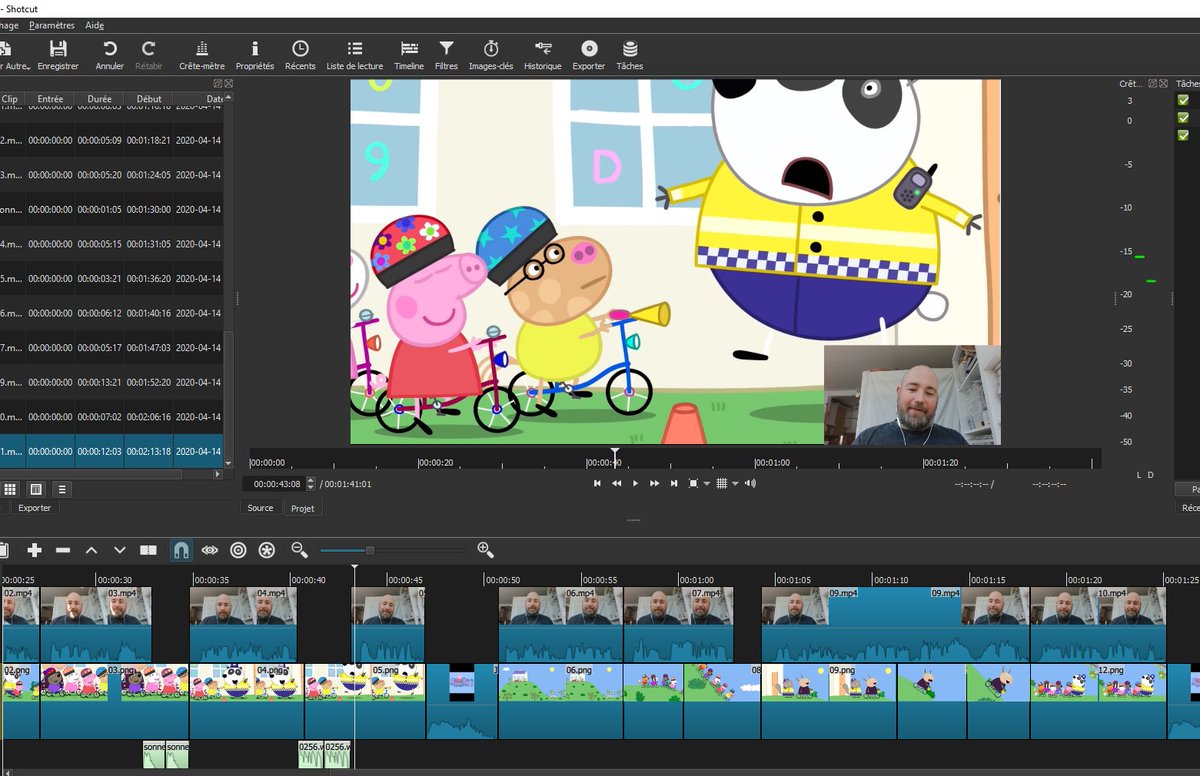Open the grid overlay dropdown arrow
This screenshot has width=1200, height=776.
(x=735, y=484)
